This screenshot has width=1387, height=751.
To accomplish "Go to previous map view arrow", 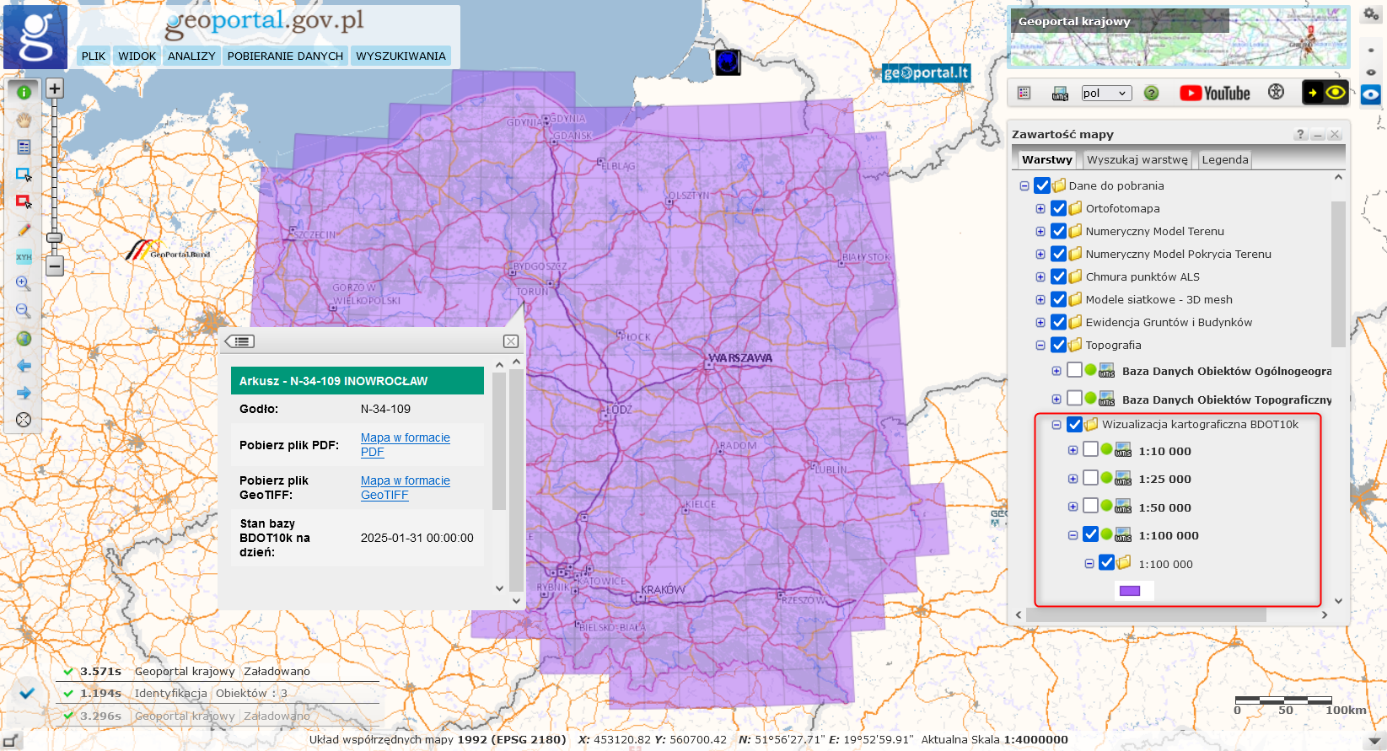I will 24,365.
